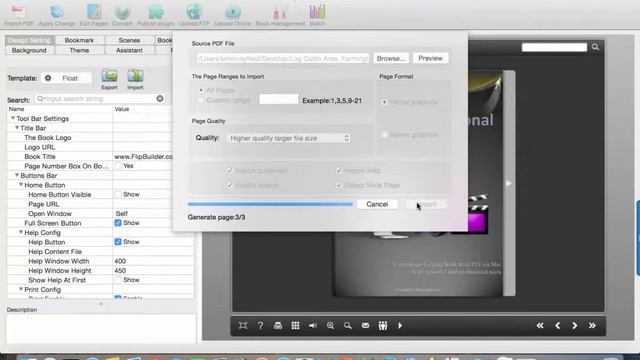Collapse the Print Config tree node
This screenshot has width=640, height=360.
click(x=21, y=289)
